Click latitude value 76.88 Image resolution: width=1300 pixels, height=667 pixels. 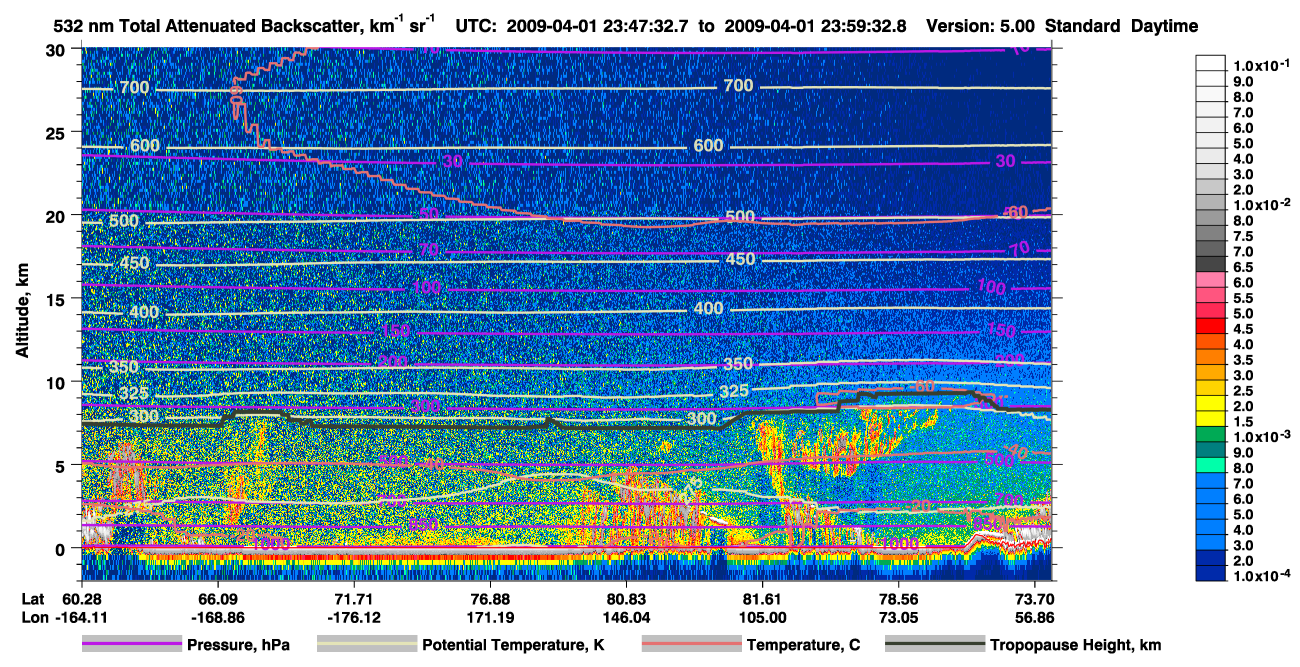pos(490,598)
